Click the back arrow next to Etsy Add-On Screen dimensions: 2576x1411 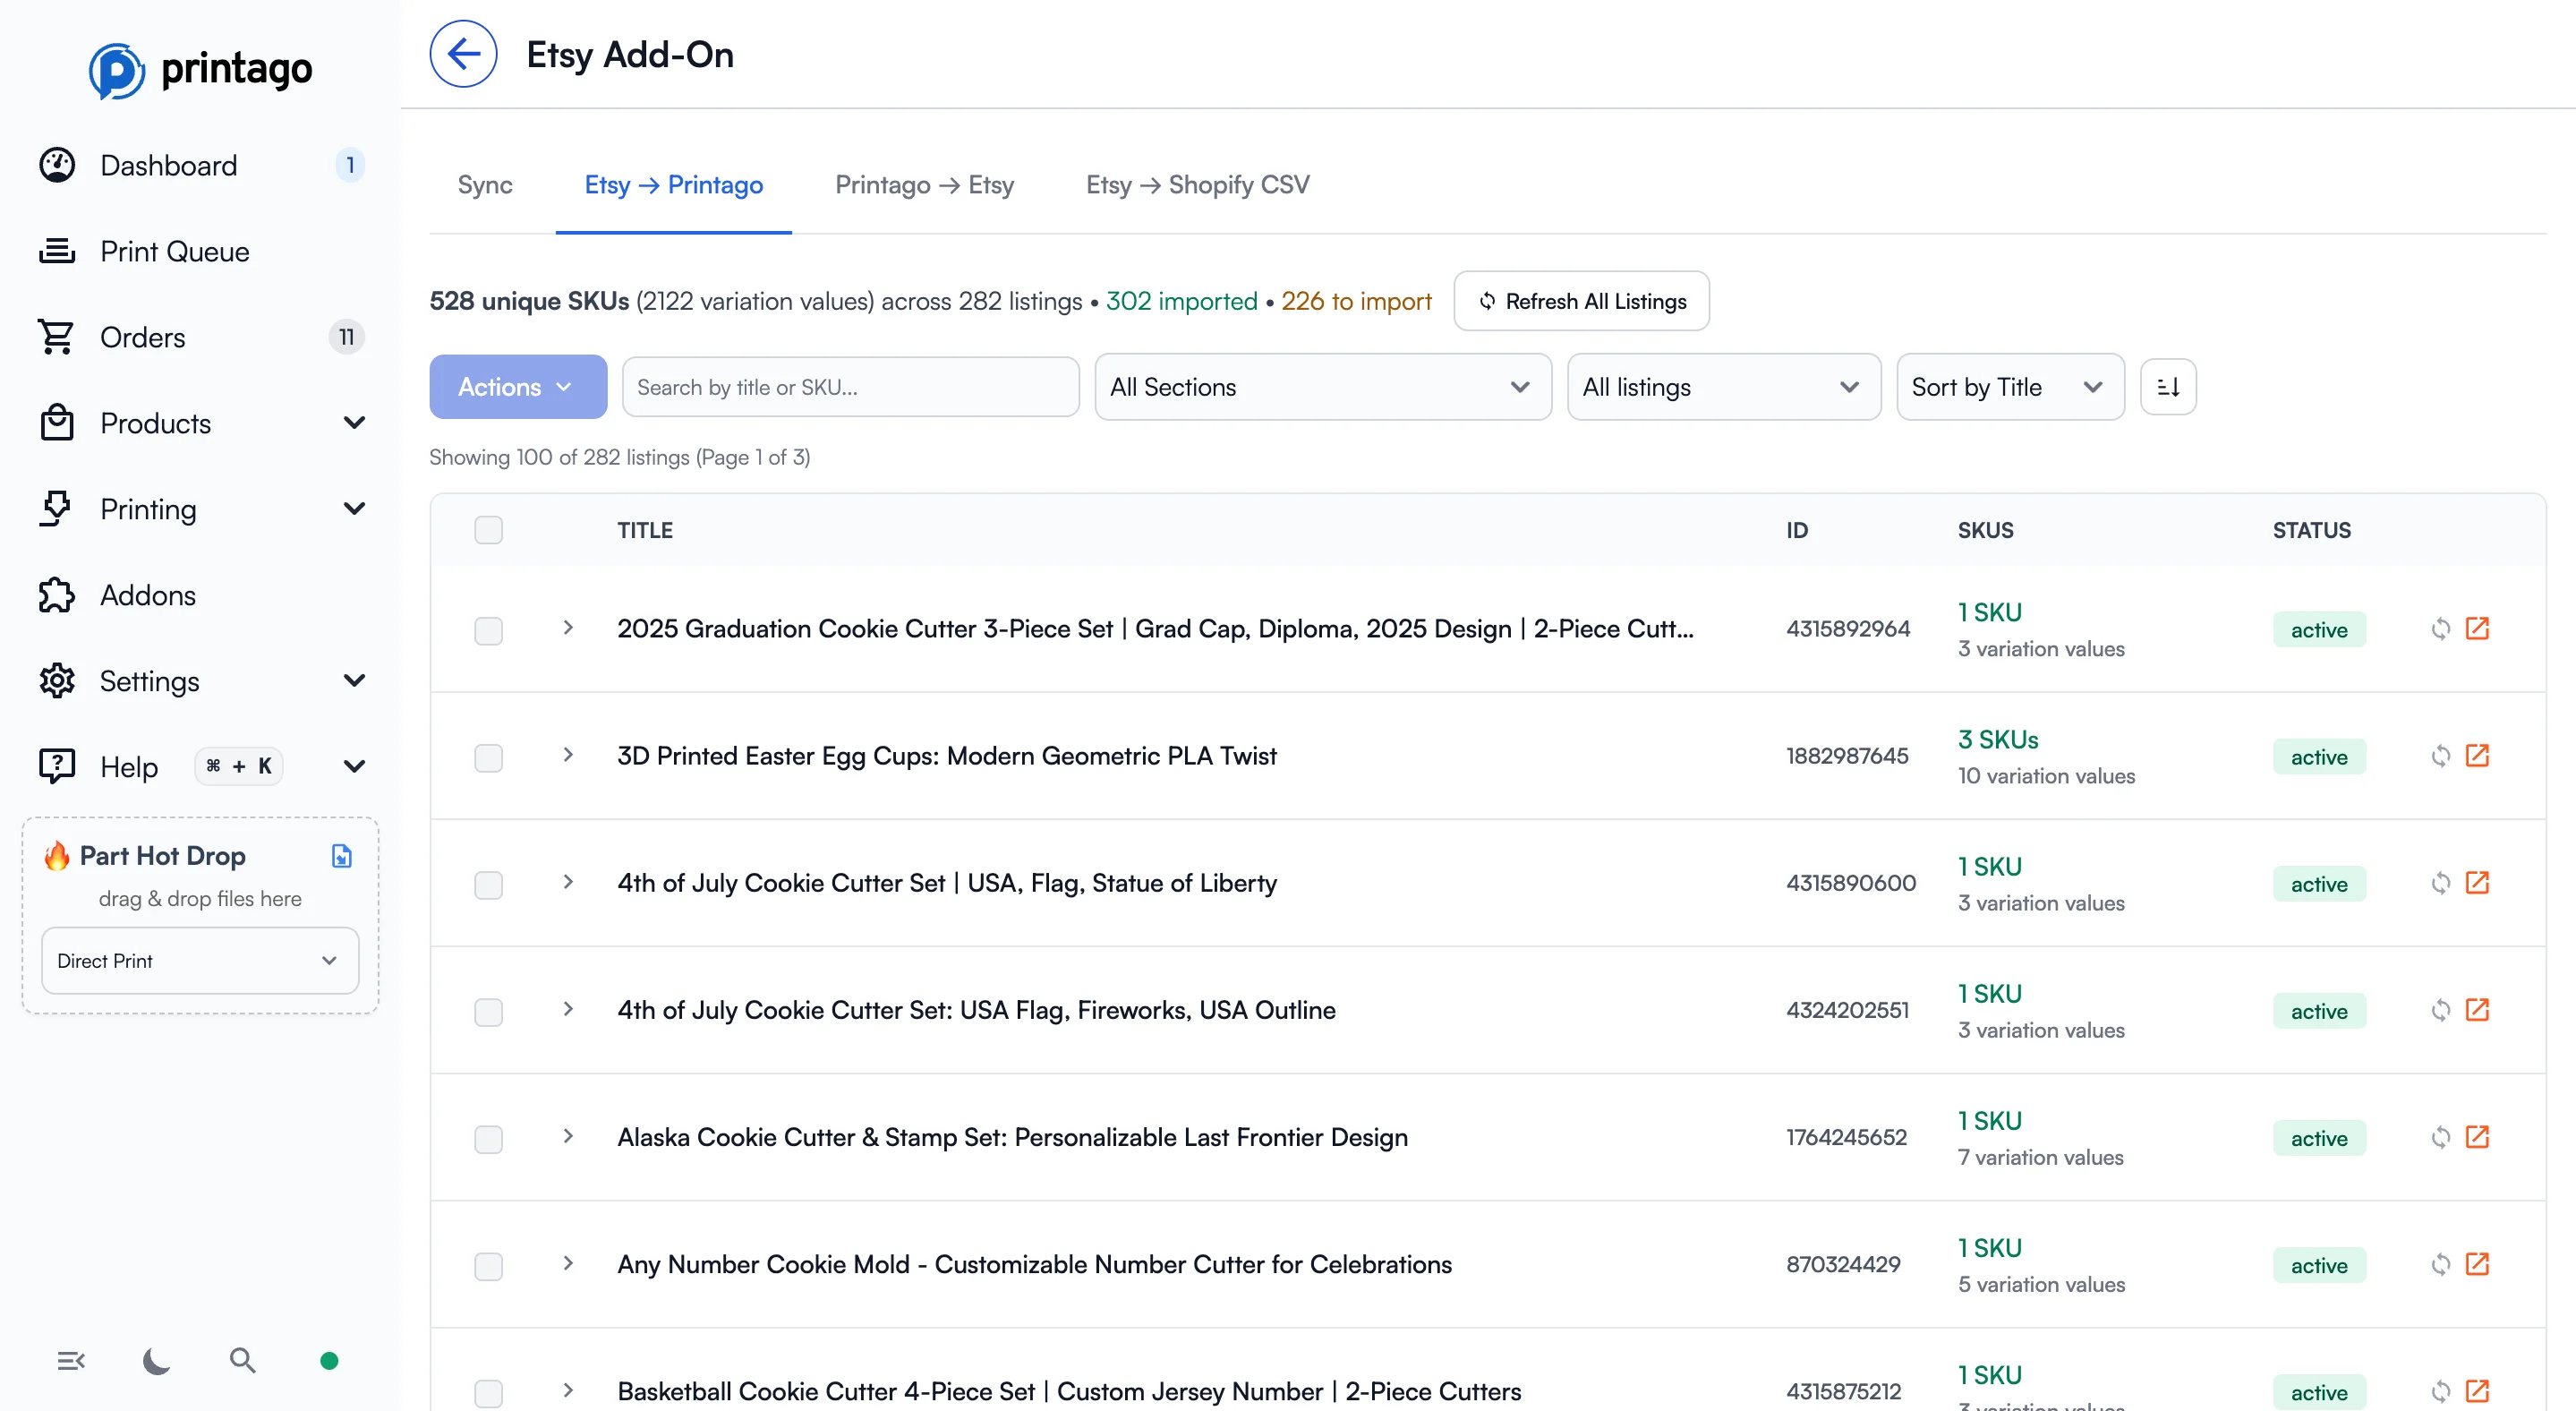click(463, 53)
